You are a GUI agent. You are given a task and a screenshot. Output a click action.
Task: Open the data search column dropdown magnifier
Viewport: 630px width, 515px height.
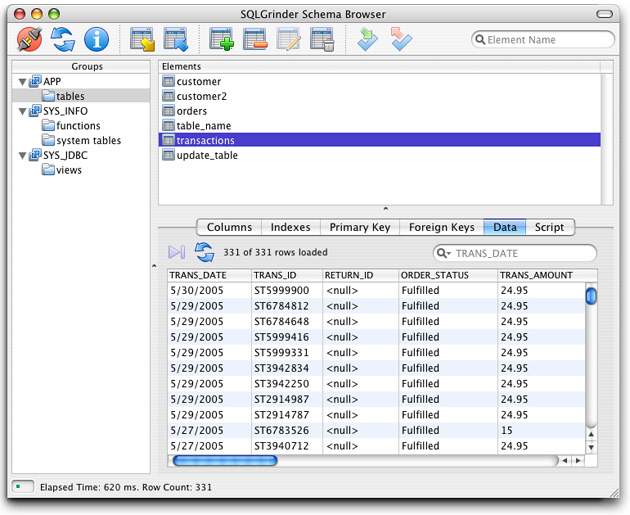click(444, 253)
